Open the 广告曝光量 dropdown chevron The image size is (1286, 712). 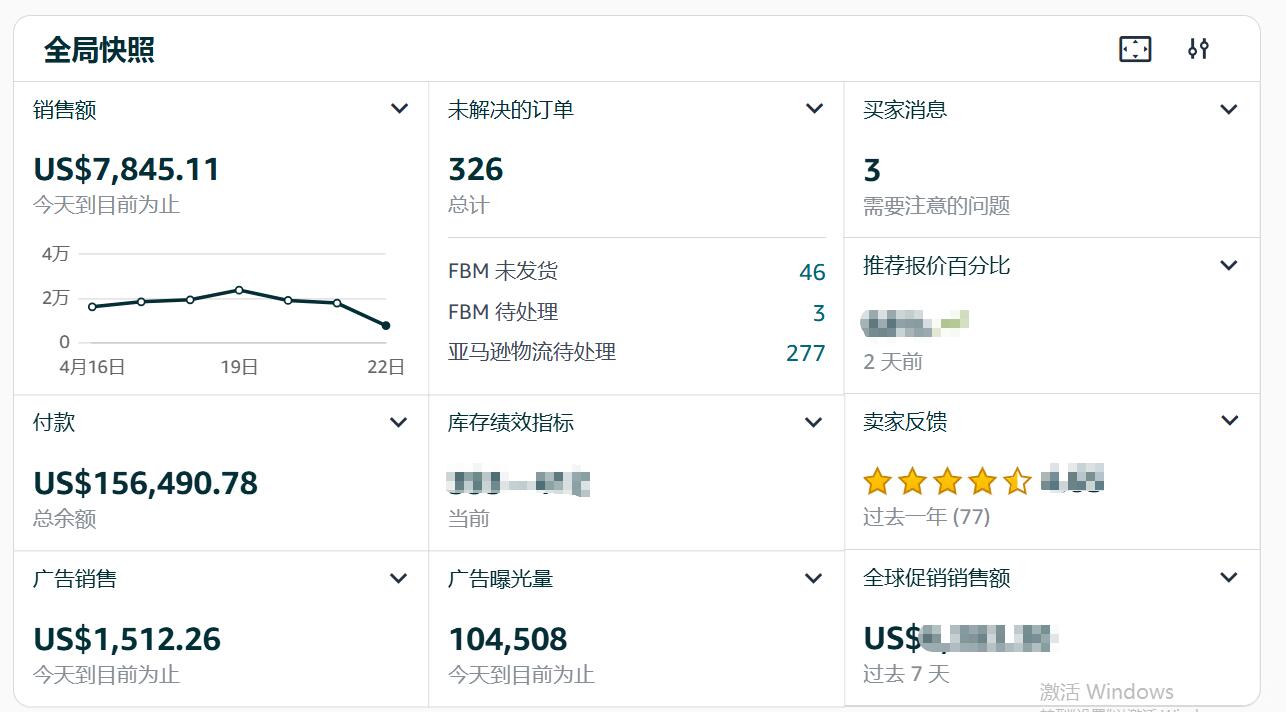813,578
